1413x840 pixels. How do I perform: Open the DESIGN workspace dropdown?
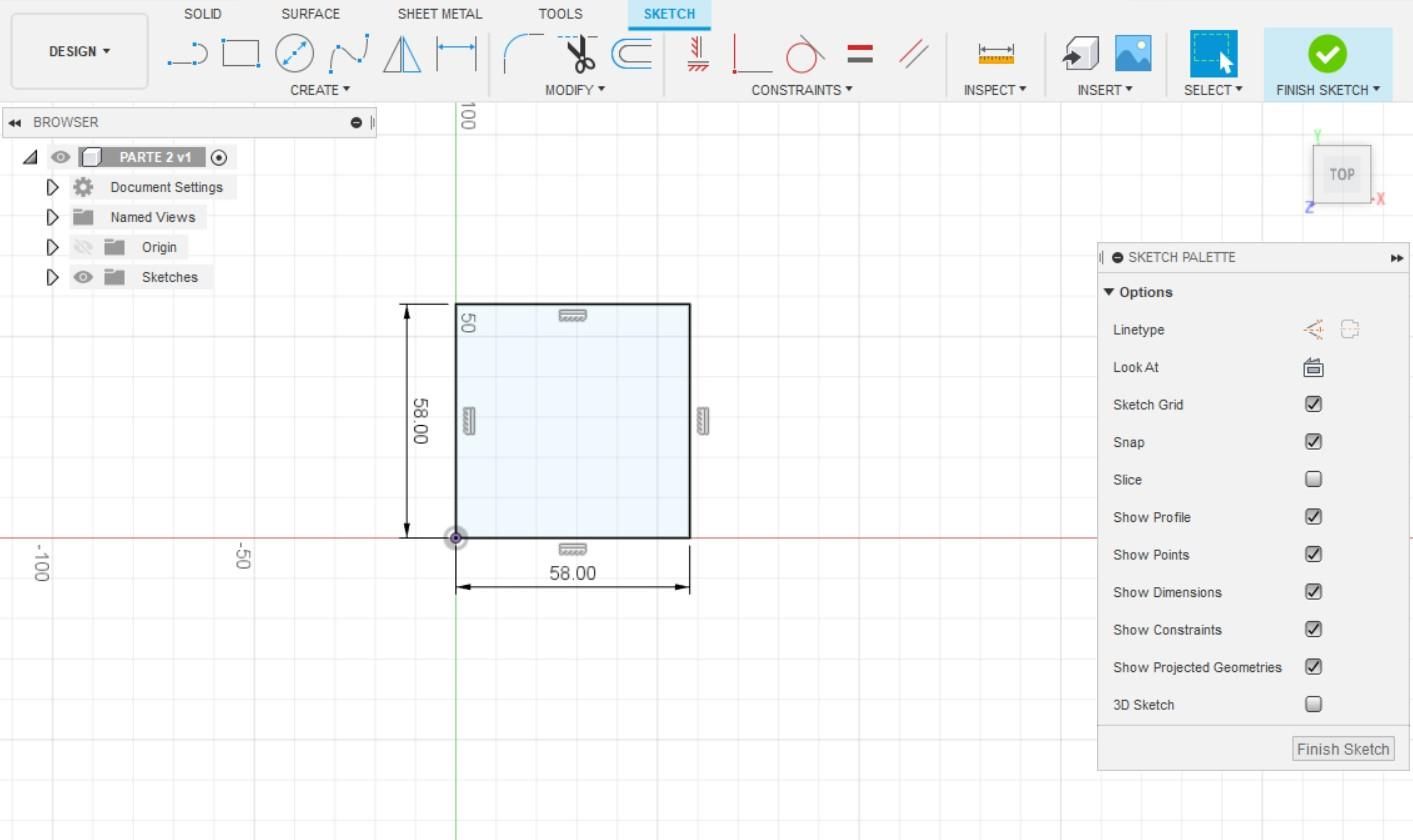80,51
